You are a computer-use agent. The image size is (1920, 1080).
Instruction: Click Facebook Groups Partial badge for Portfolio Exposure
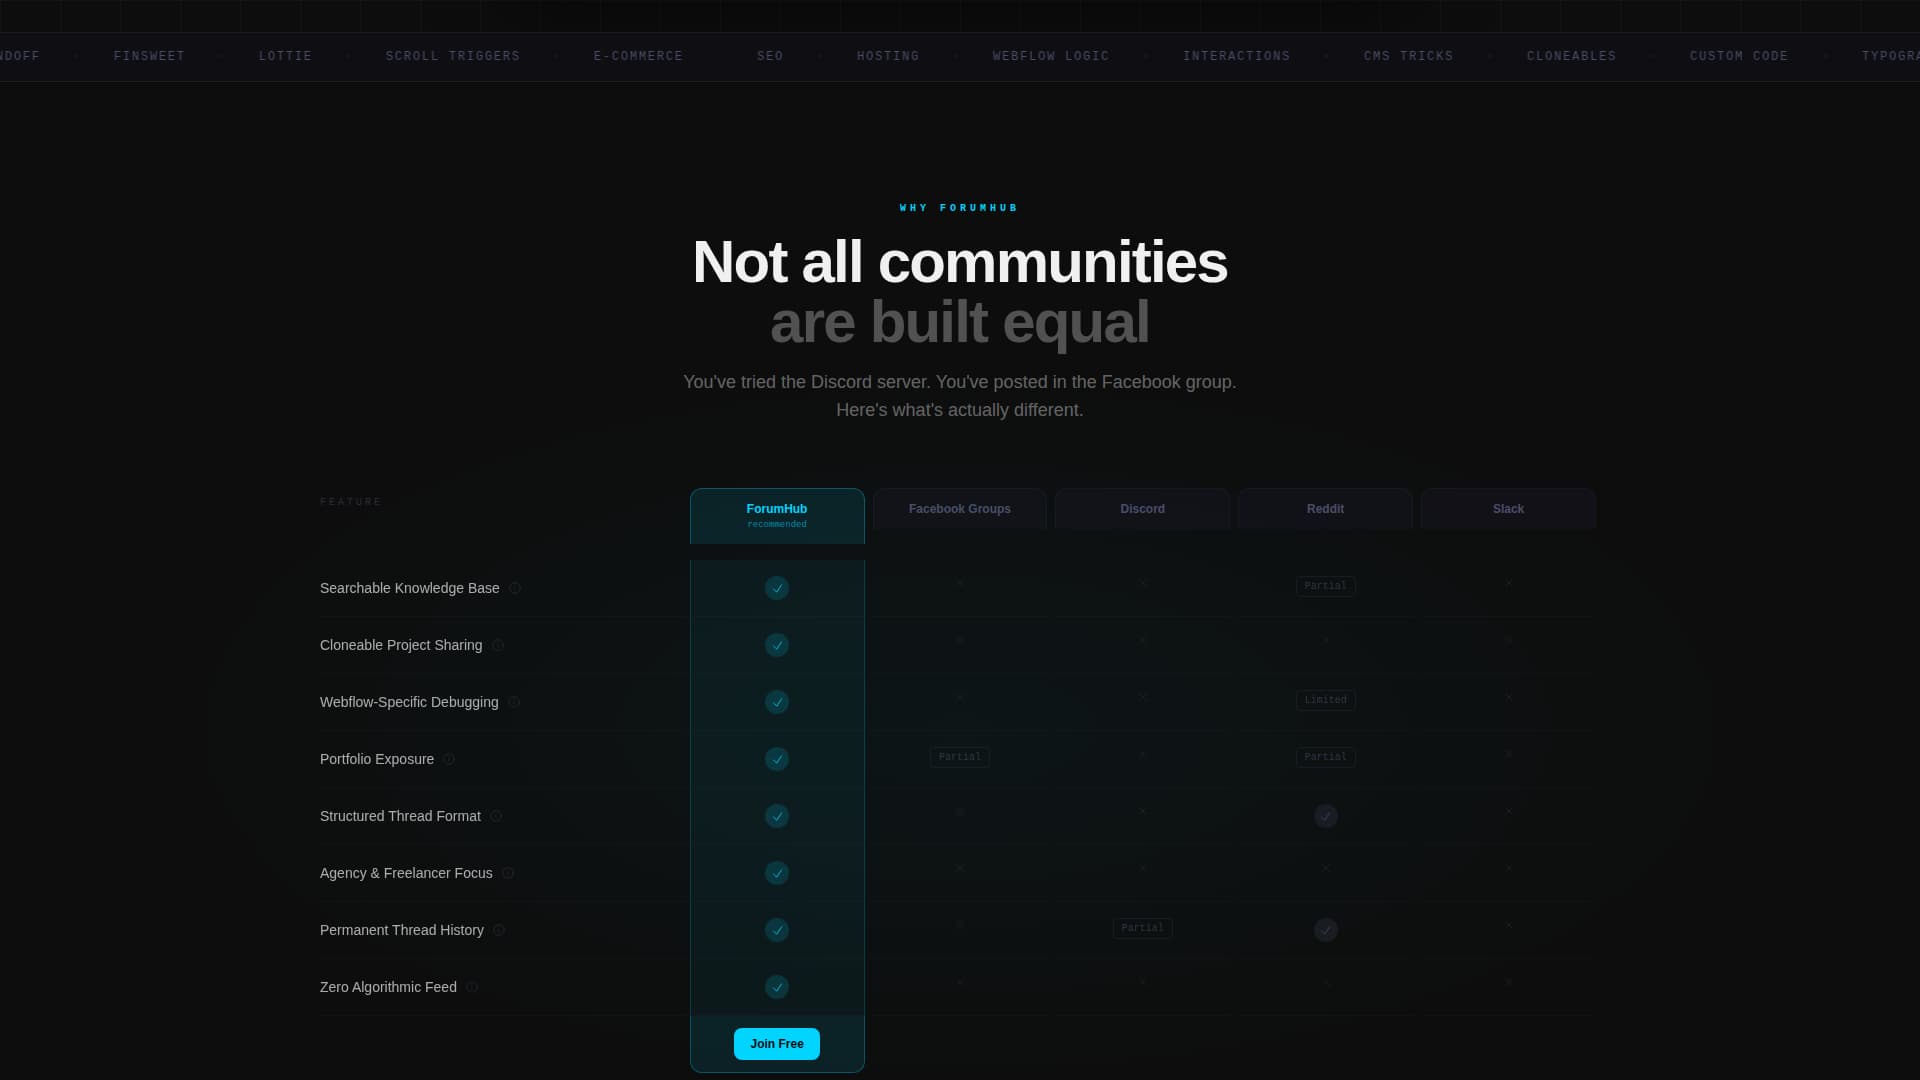tap(960, 757)
